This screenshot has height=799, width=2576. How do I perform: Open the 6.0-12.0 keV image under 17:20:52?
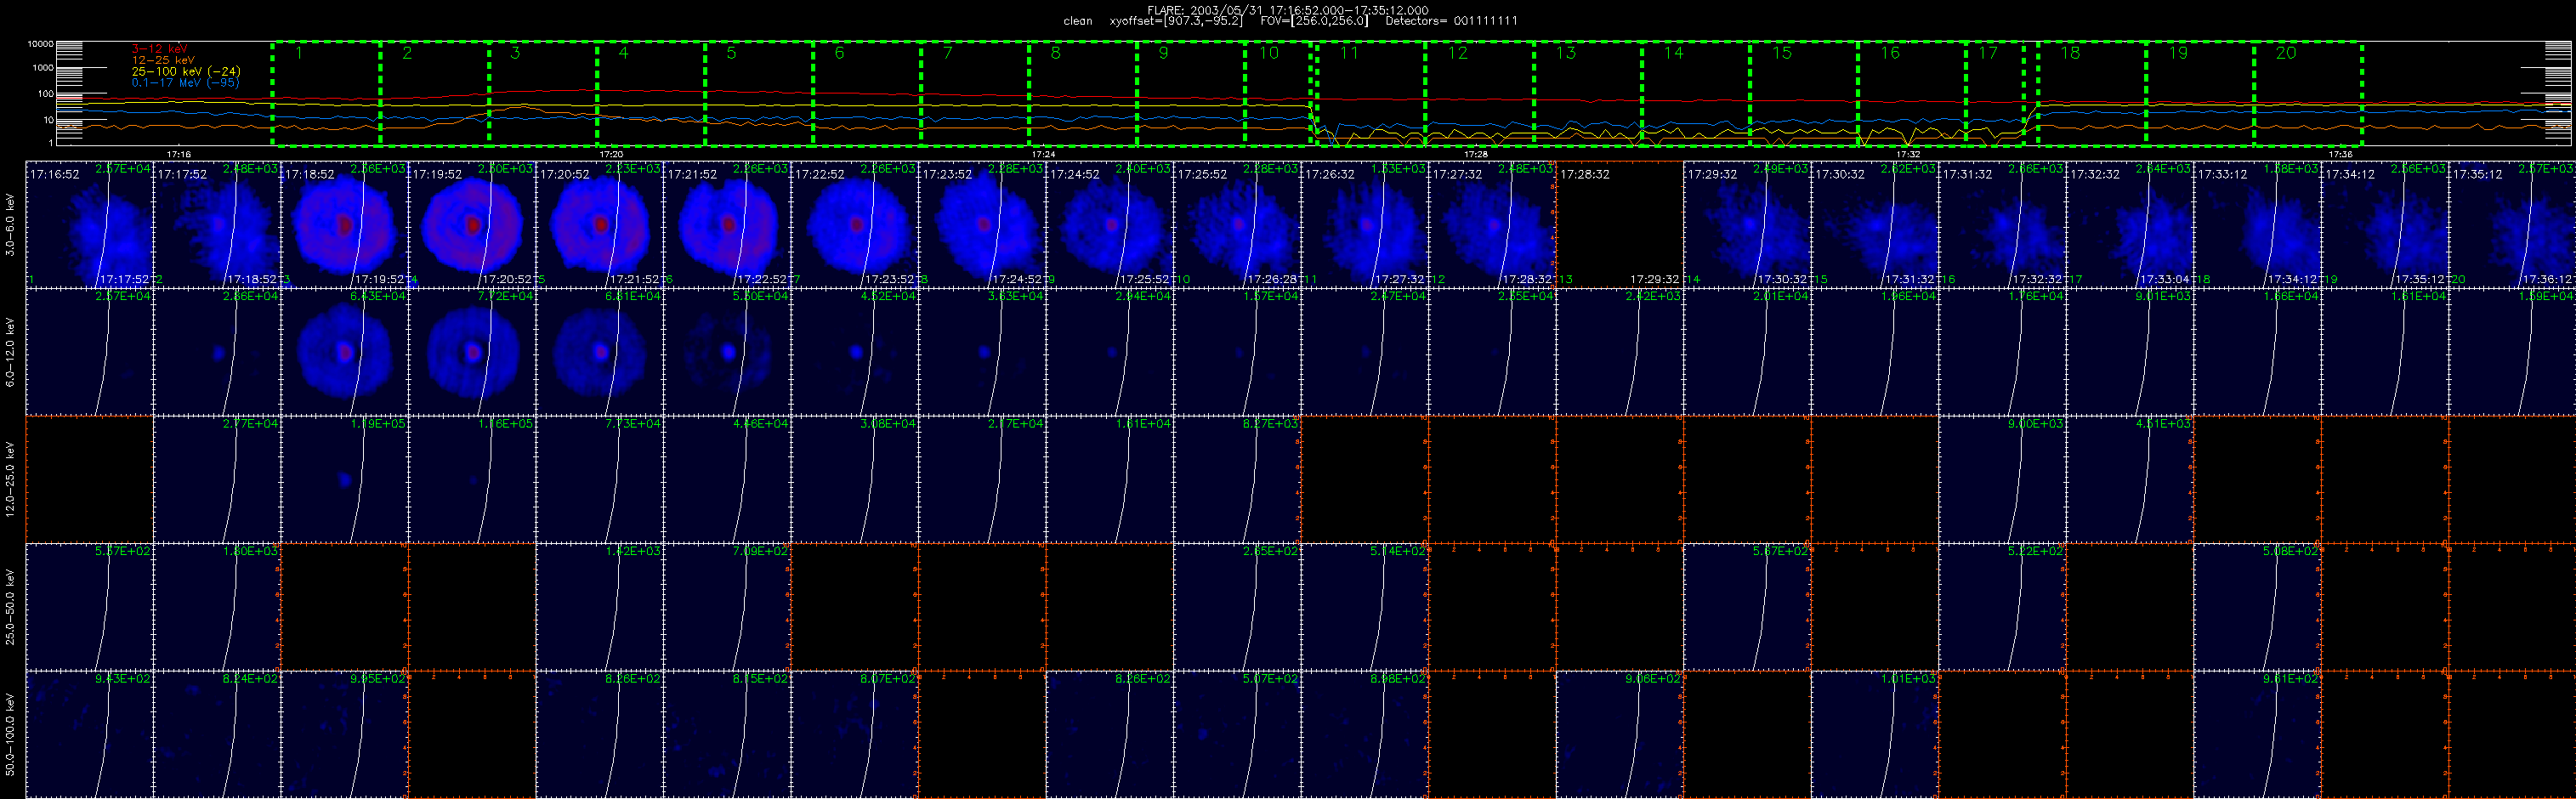click(x=600, y=352)
